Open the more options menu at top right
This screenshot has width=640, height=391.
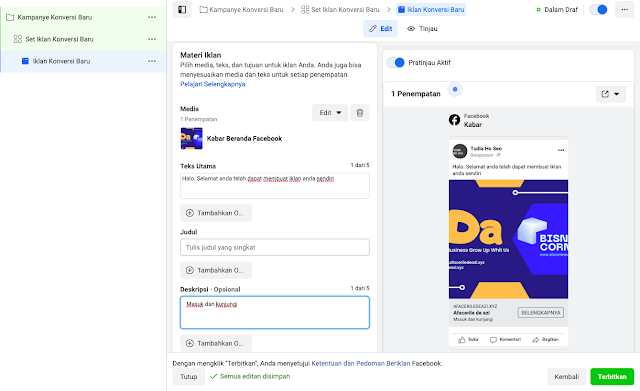point(624,9)
